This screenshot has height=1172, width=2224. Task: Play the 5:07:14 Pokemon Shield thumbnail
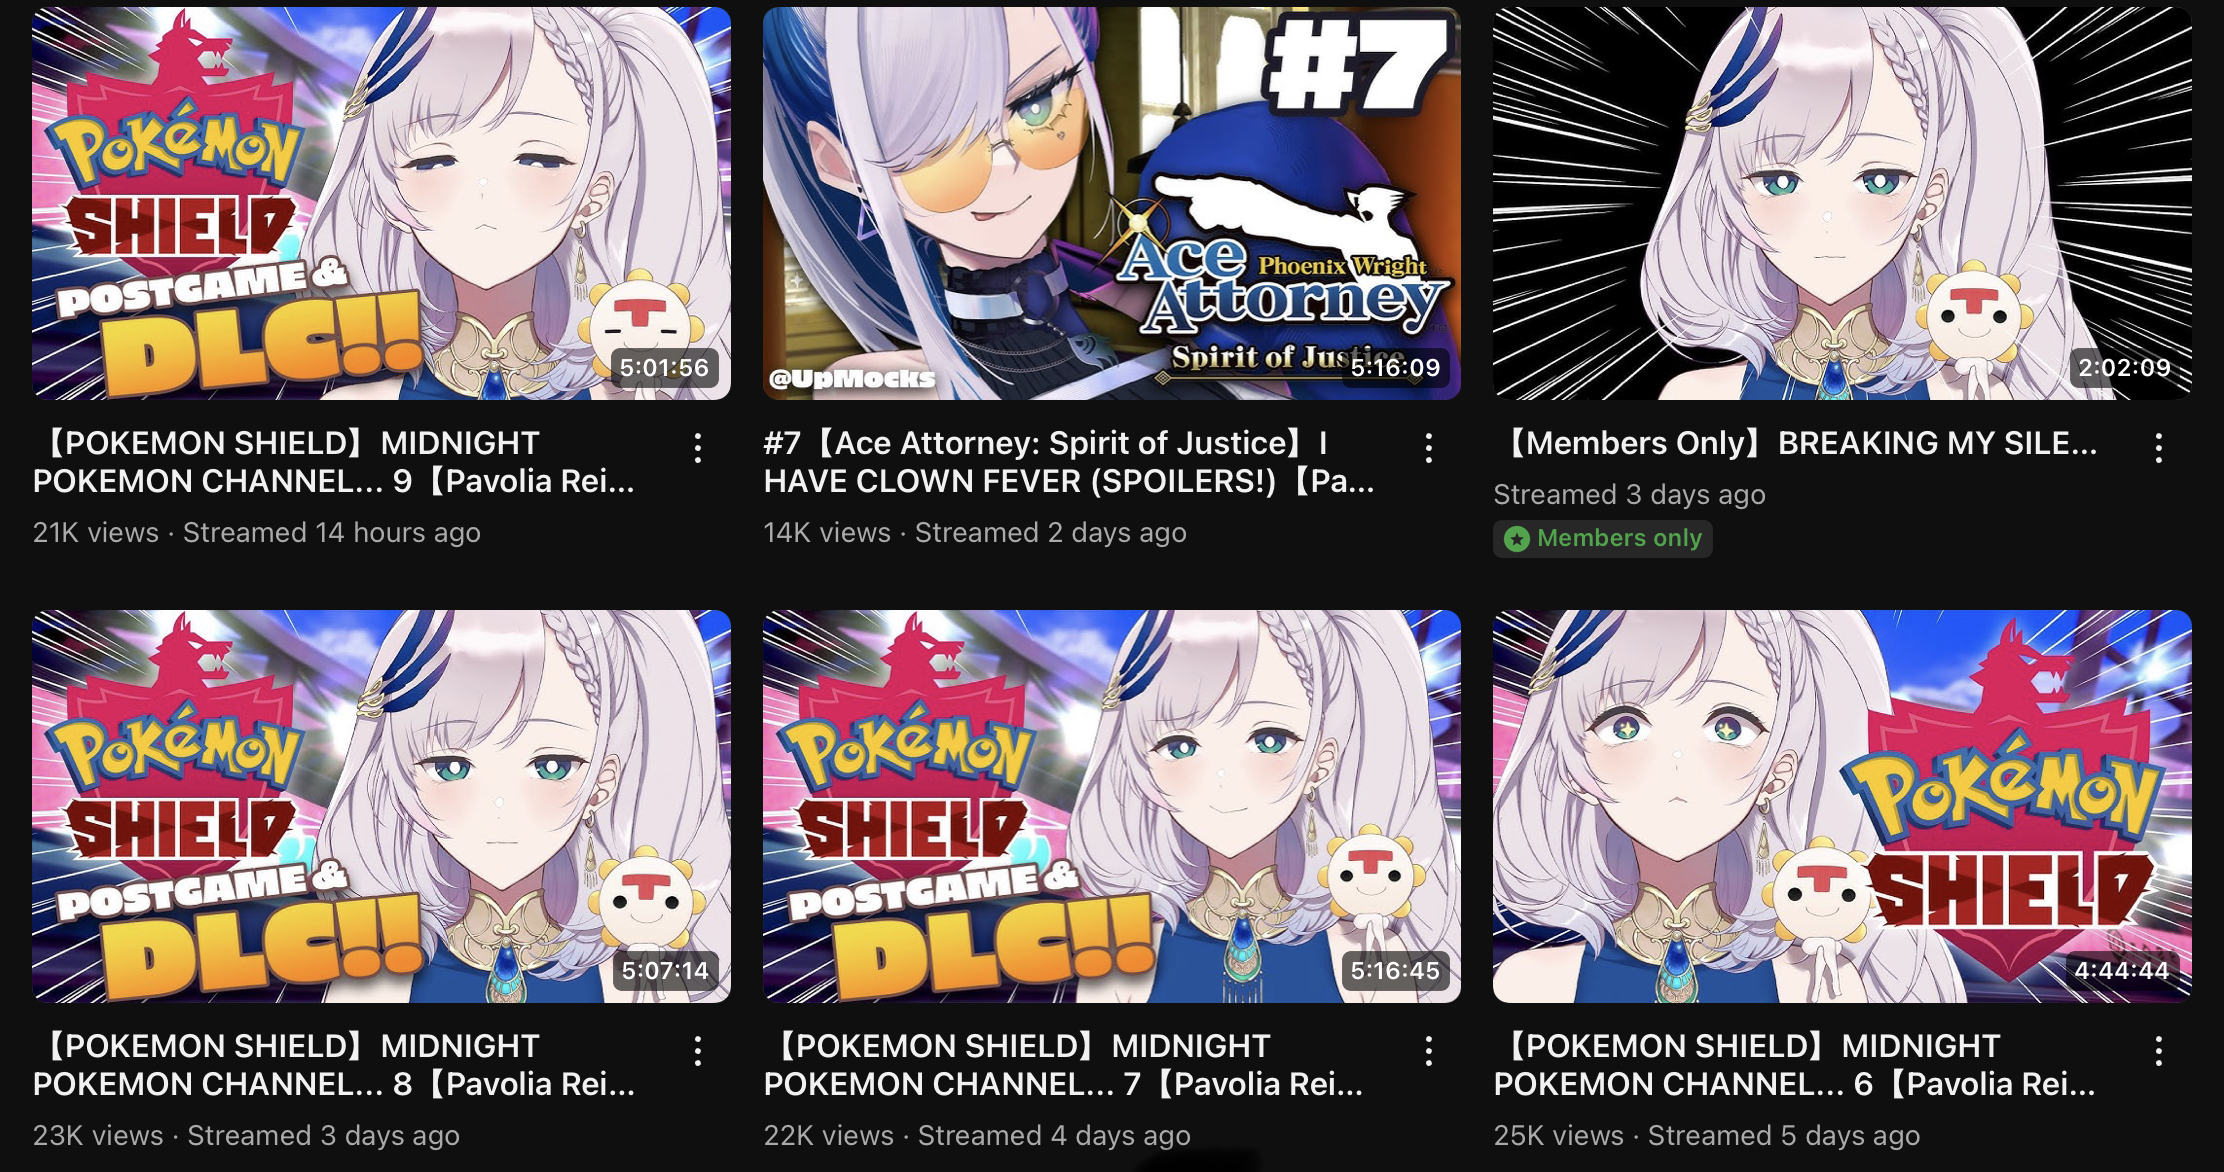(381, 806)
